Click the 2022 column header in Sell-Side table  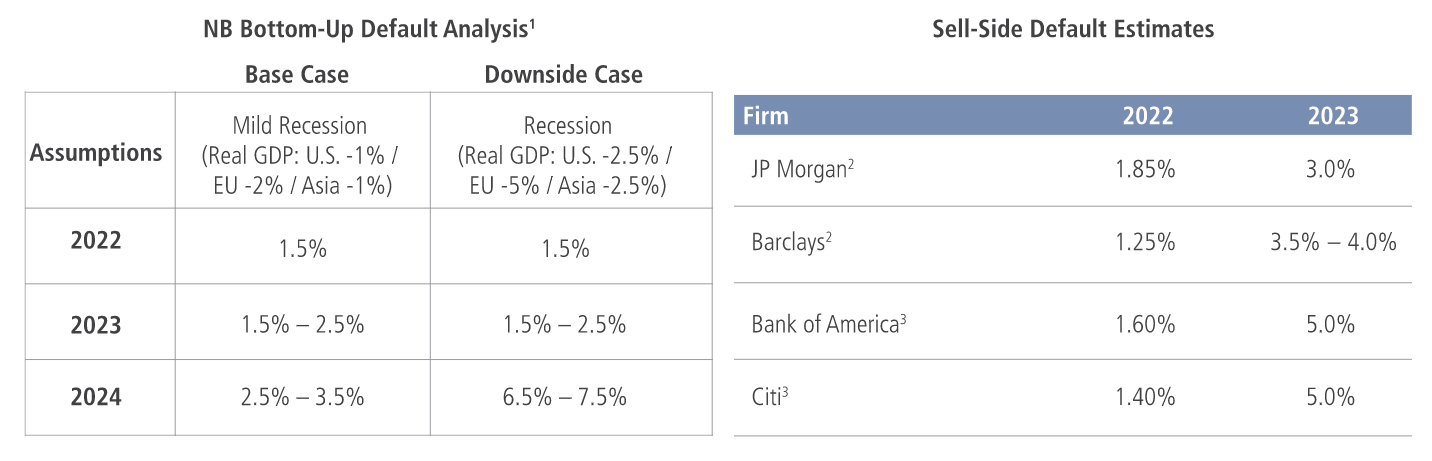click(1147, 116)
